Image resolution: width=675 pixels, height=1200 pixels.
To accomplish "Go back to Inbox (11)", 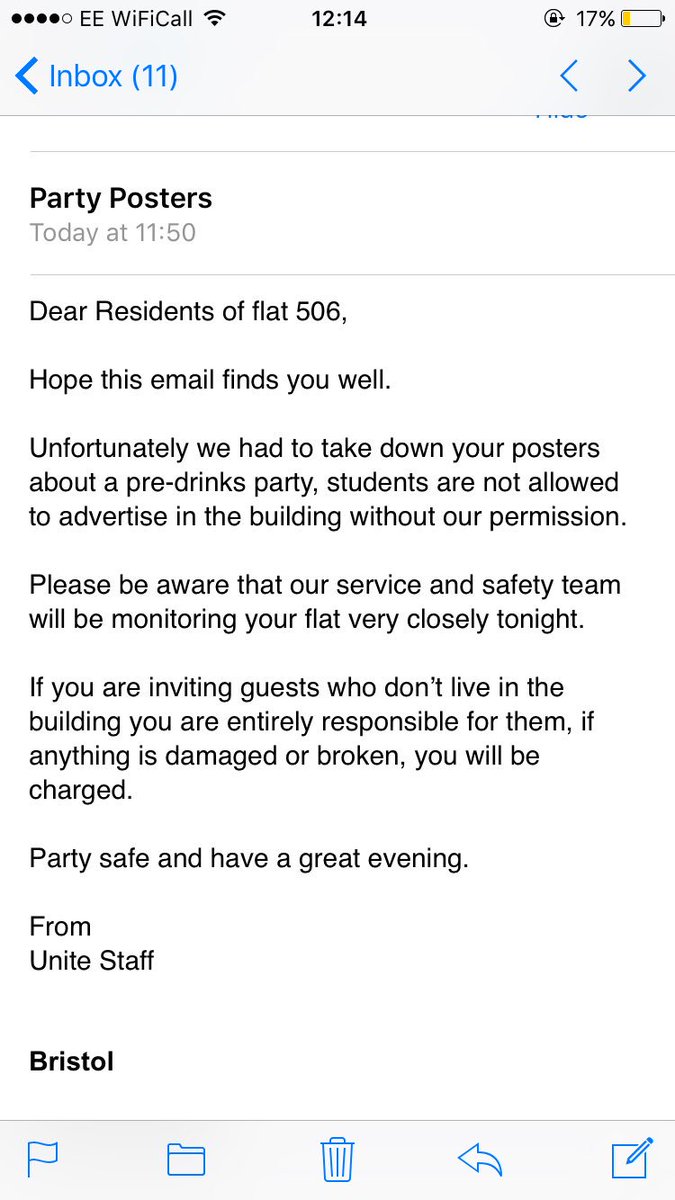I will [x=97, y=76].
